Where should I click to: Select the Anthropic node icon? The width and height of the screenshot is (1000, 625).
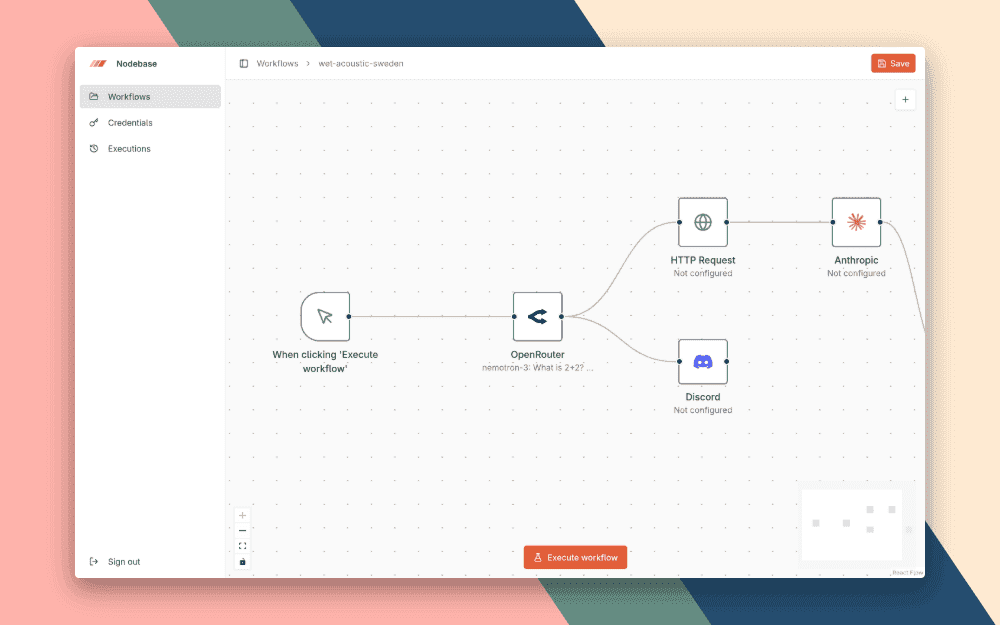(x=857, y=222)
